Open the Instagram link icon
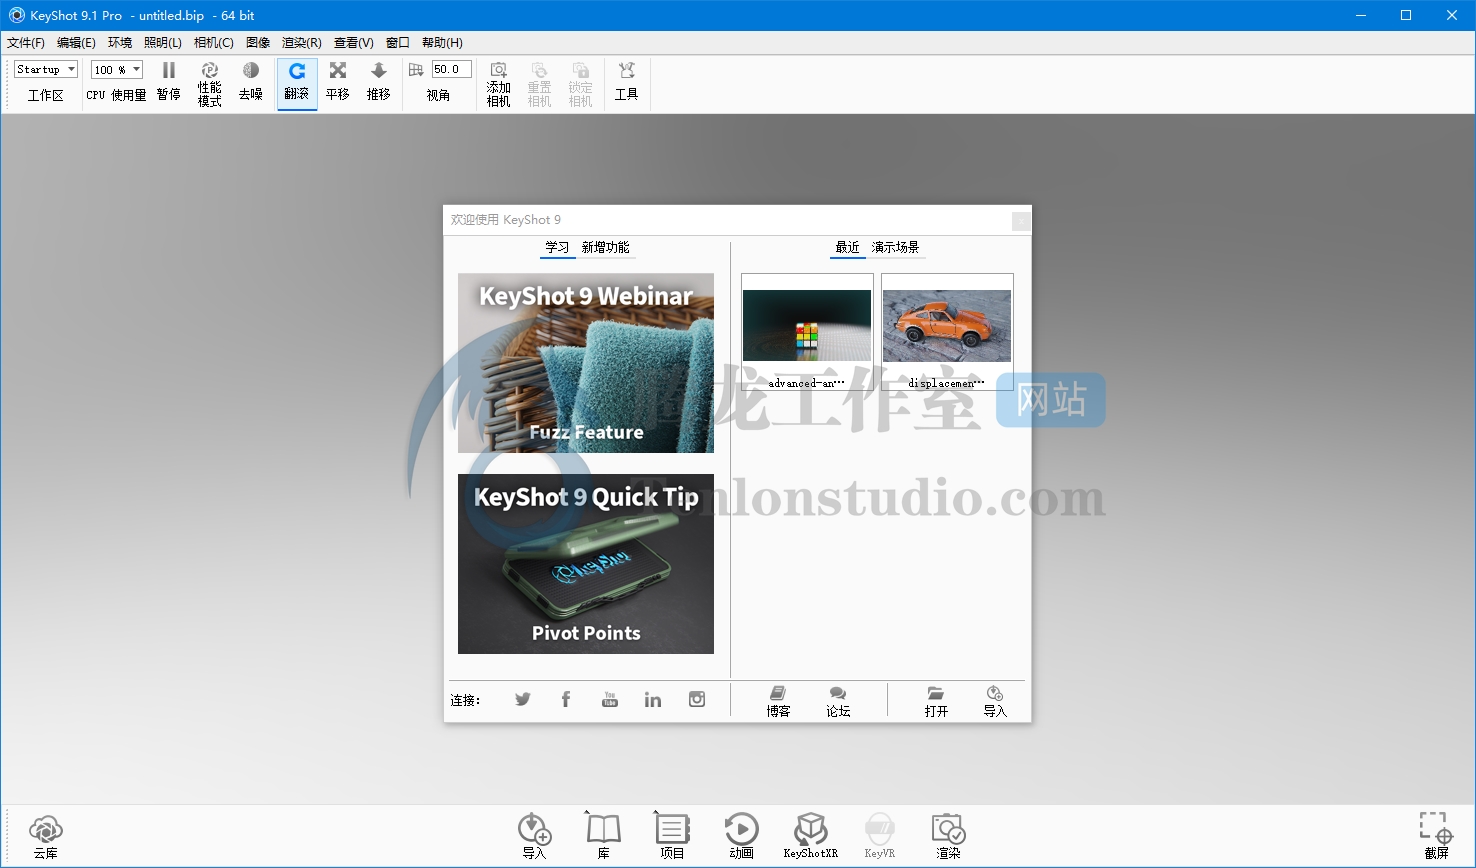 click(697, 699)
